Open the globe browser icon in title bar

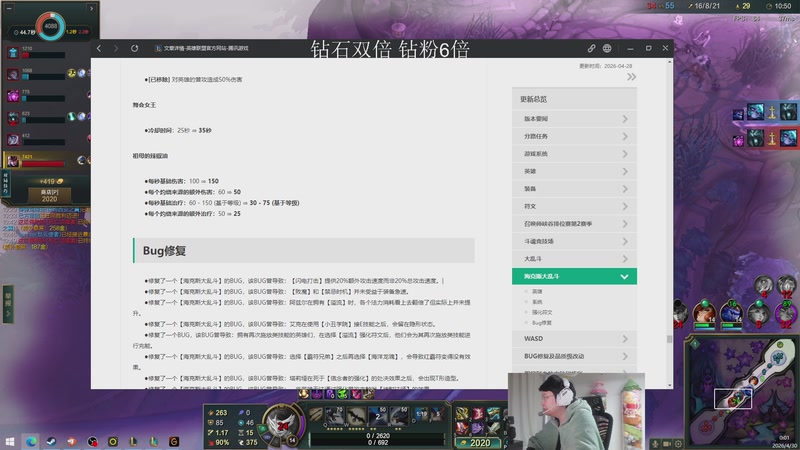607,48
